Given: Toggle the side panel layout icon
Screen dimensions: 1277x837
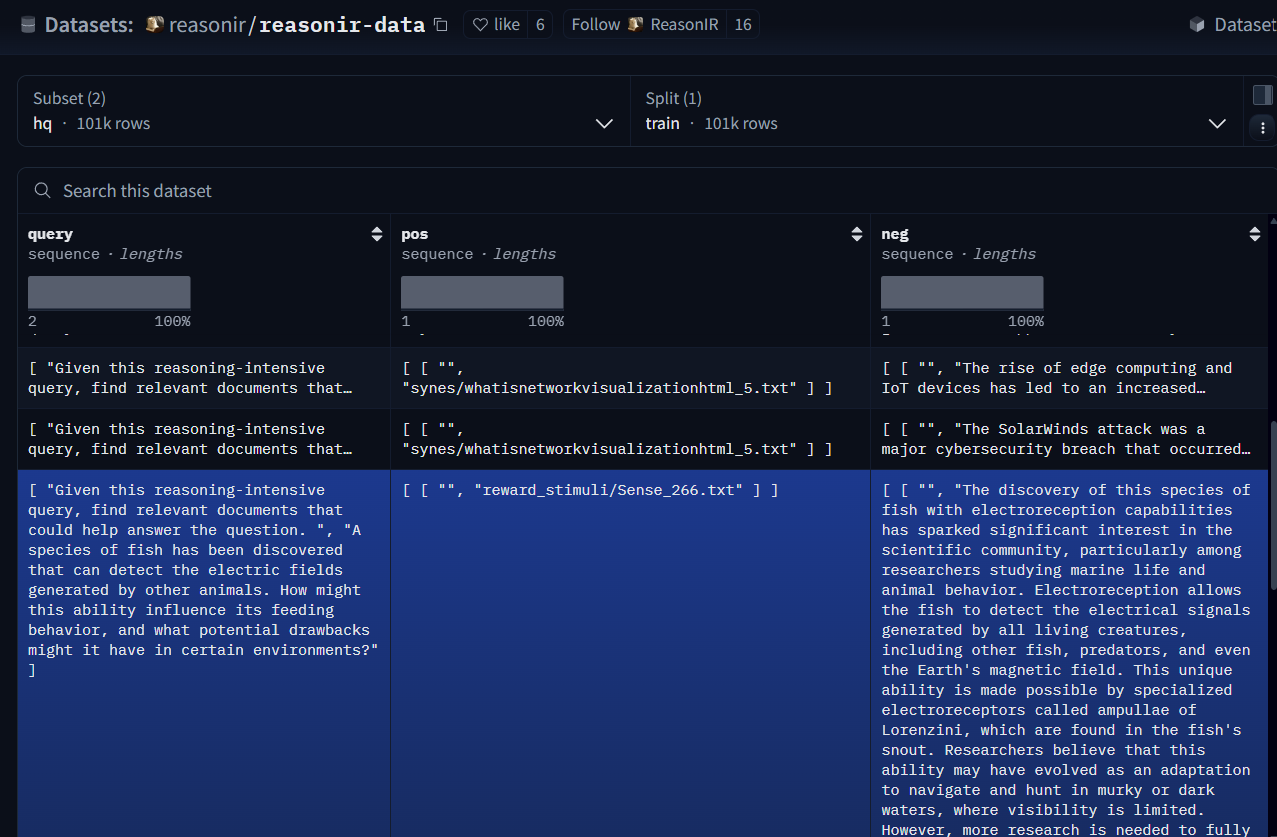Looking at the screenshot, I should tap(1262, 95).
